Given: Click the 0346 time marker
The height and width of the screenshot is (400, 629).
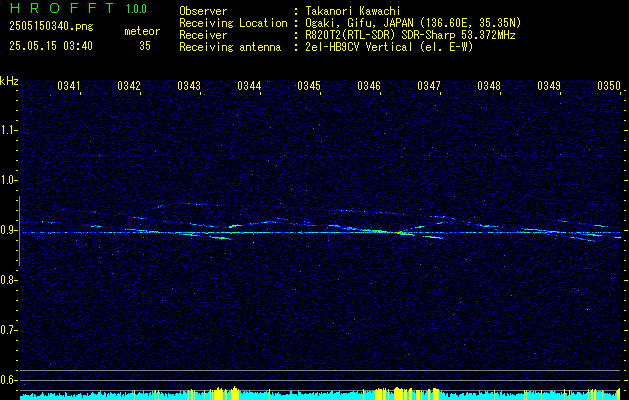Looking at the screenshot, I should (369, 86).
